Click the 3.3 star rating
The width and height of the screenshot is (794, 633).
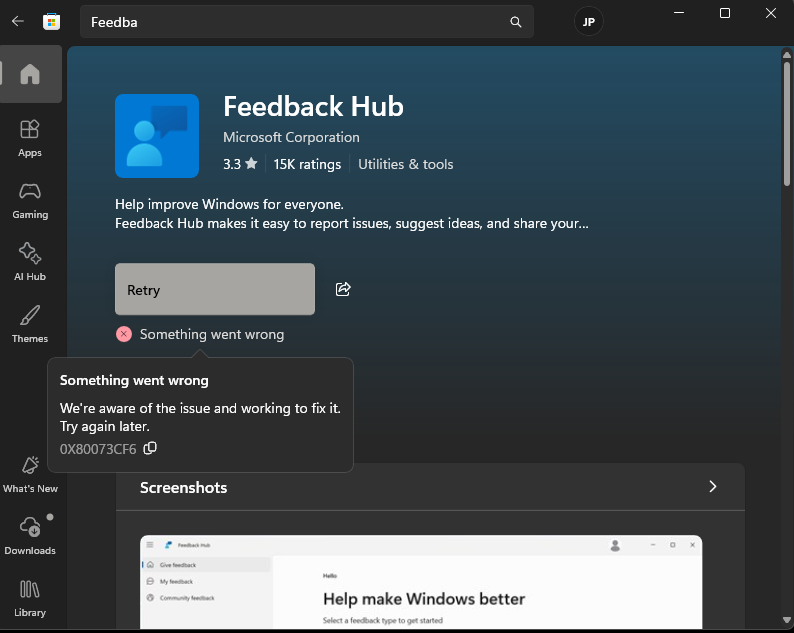click(240, 164)
